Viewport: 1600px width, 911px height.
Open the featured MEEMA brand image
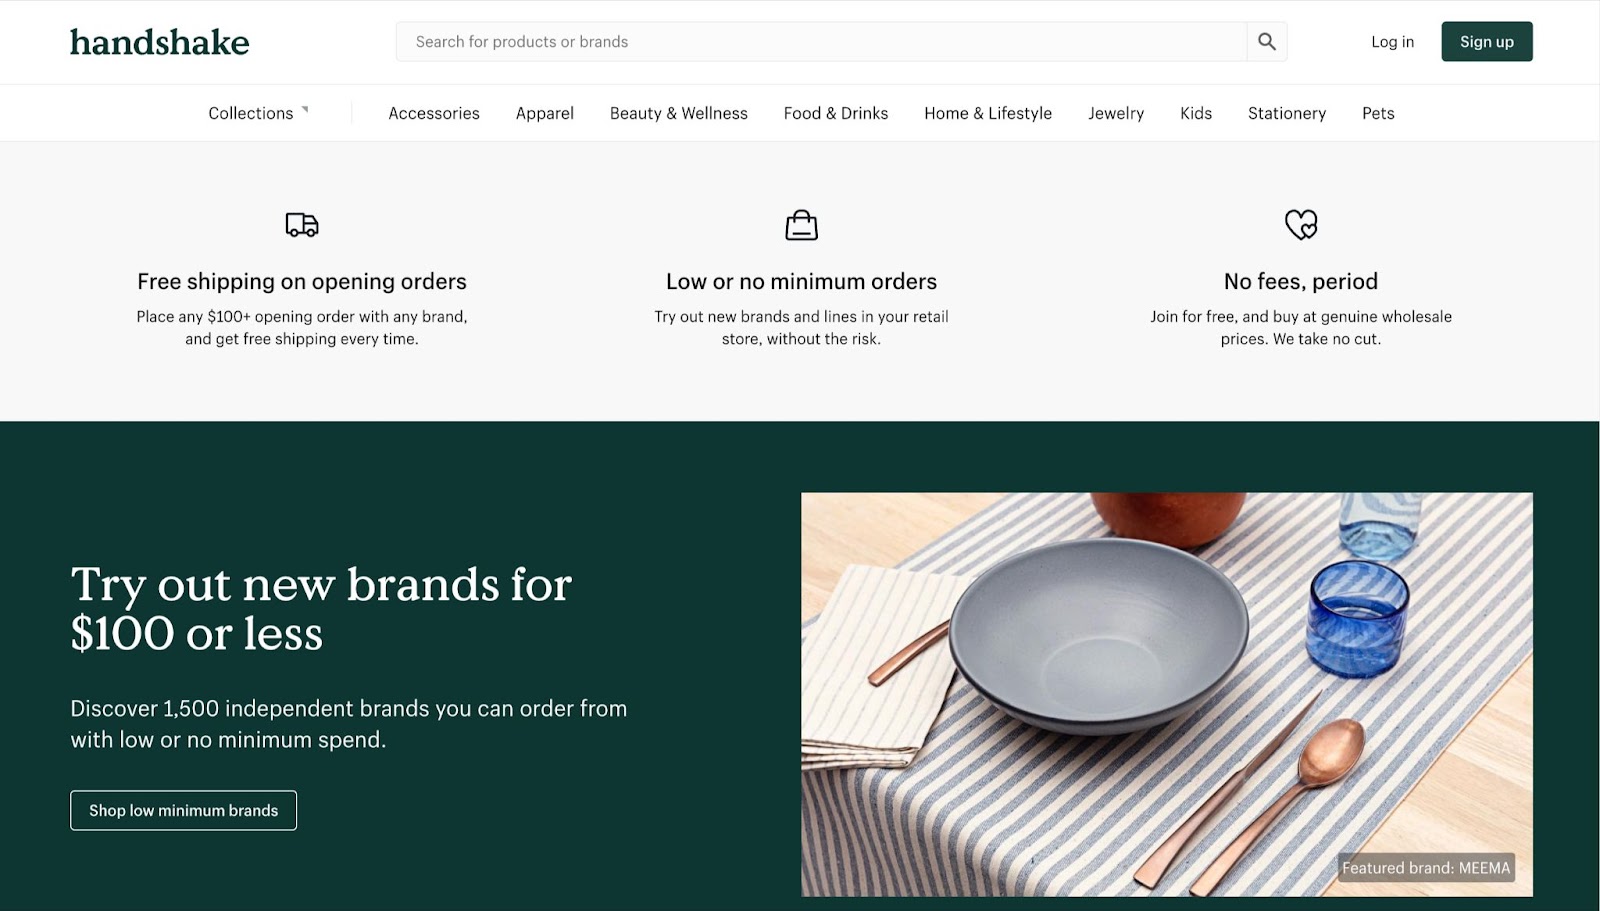point(1166,694)
